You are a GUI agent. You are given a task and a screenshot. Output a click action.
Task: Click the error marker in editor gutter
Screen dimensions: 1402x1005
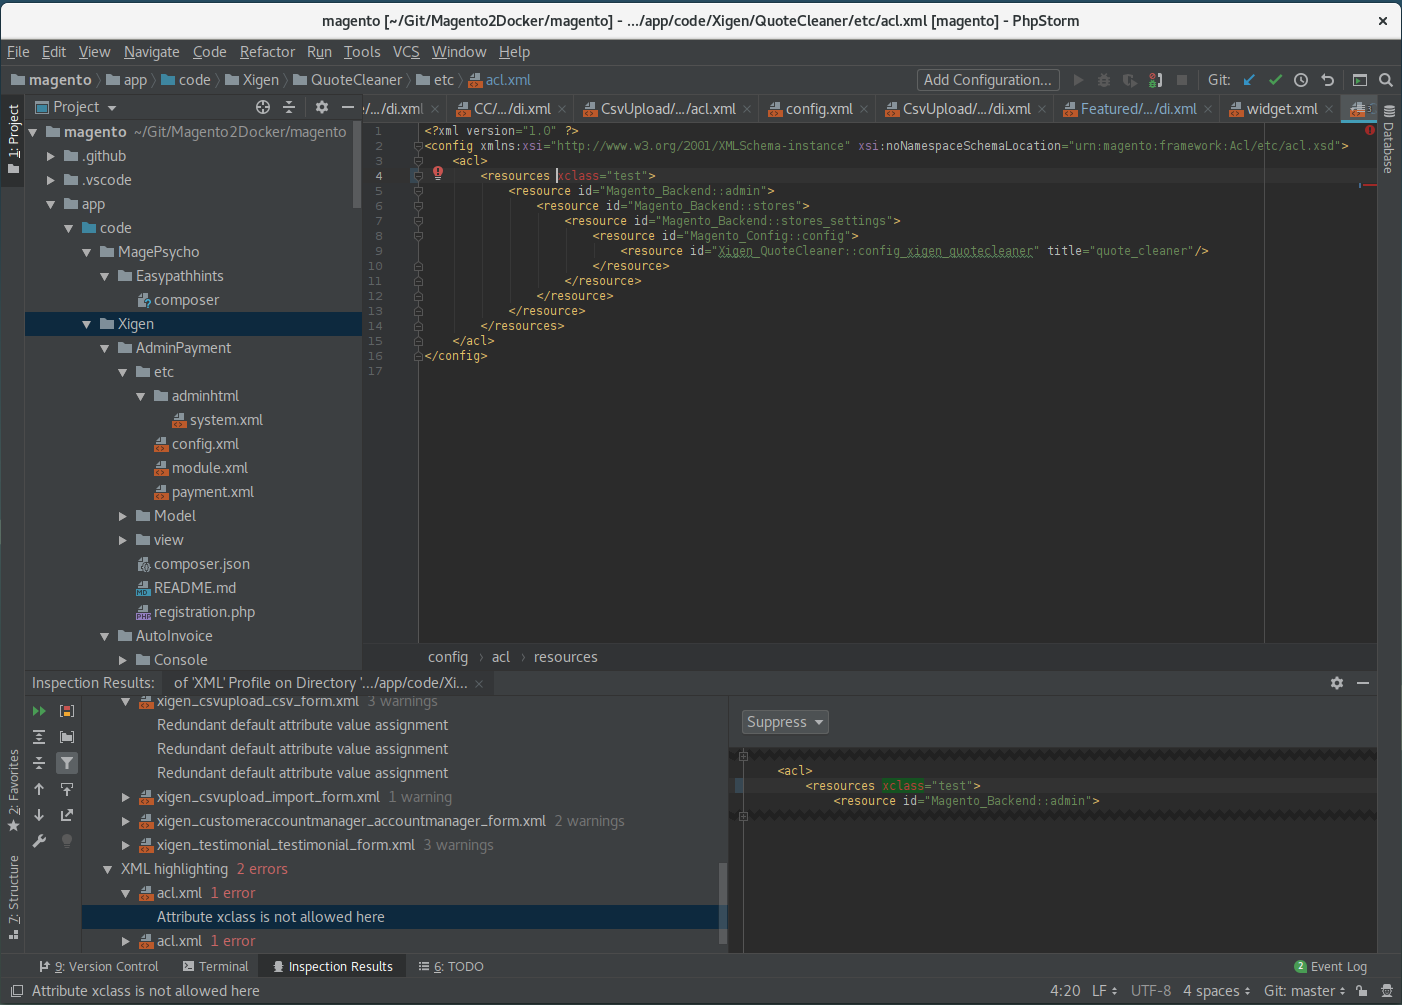[438, 174]
